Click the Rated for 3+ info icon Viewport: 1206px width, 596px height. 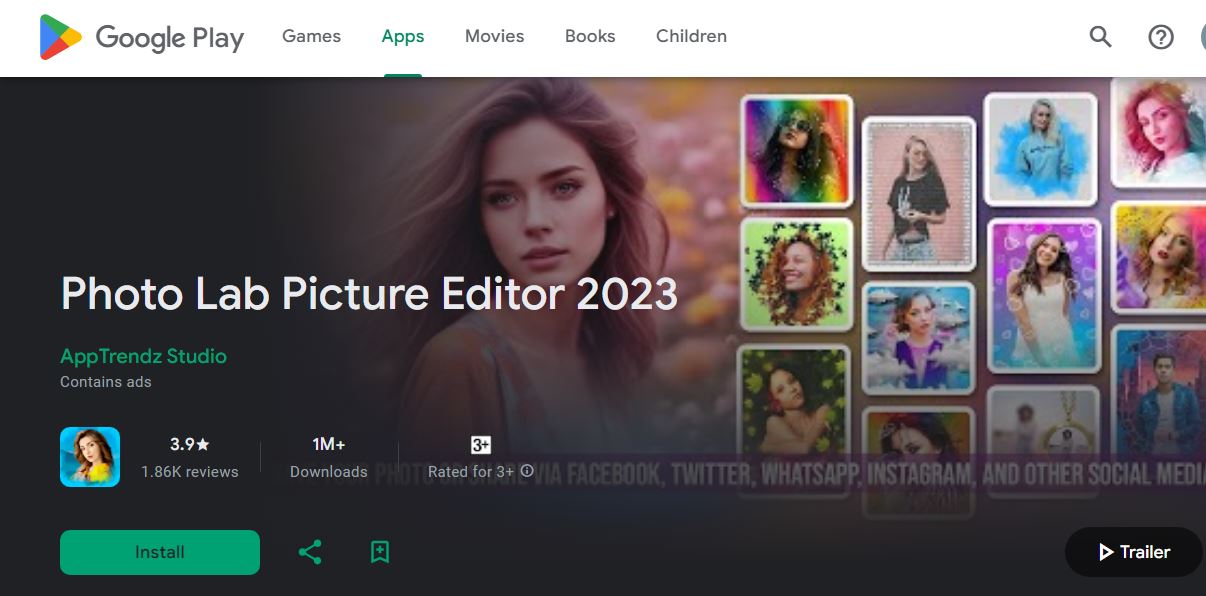[527, 470]
